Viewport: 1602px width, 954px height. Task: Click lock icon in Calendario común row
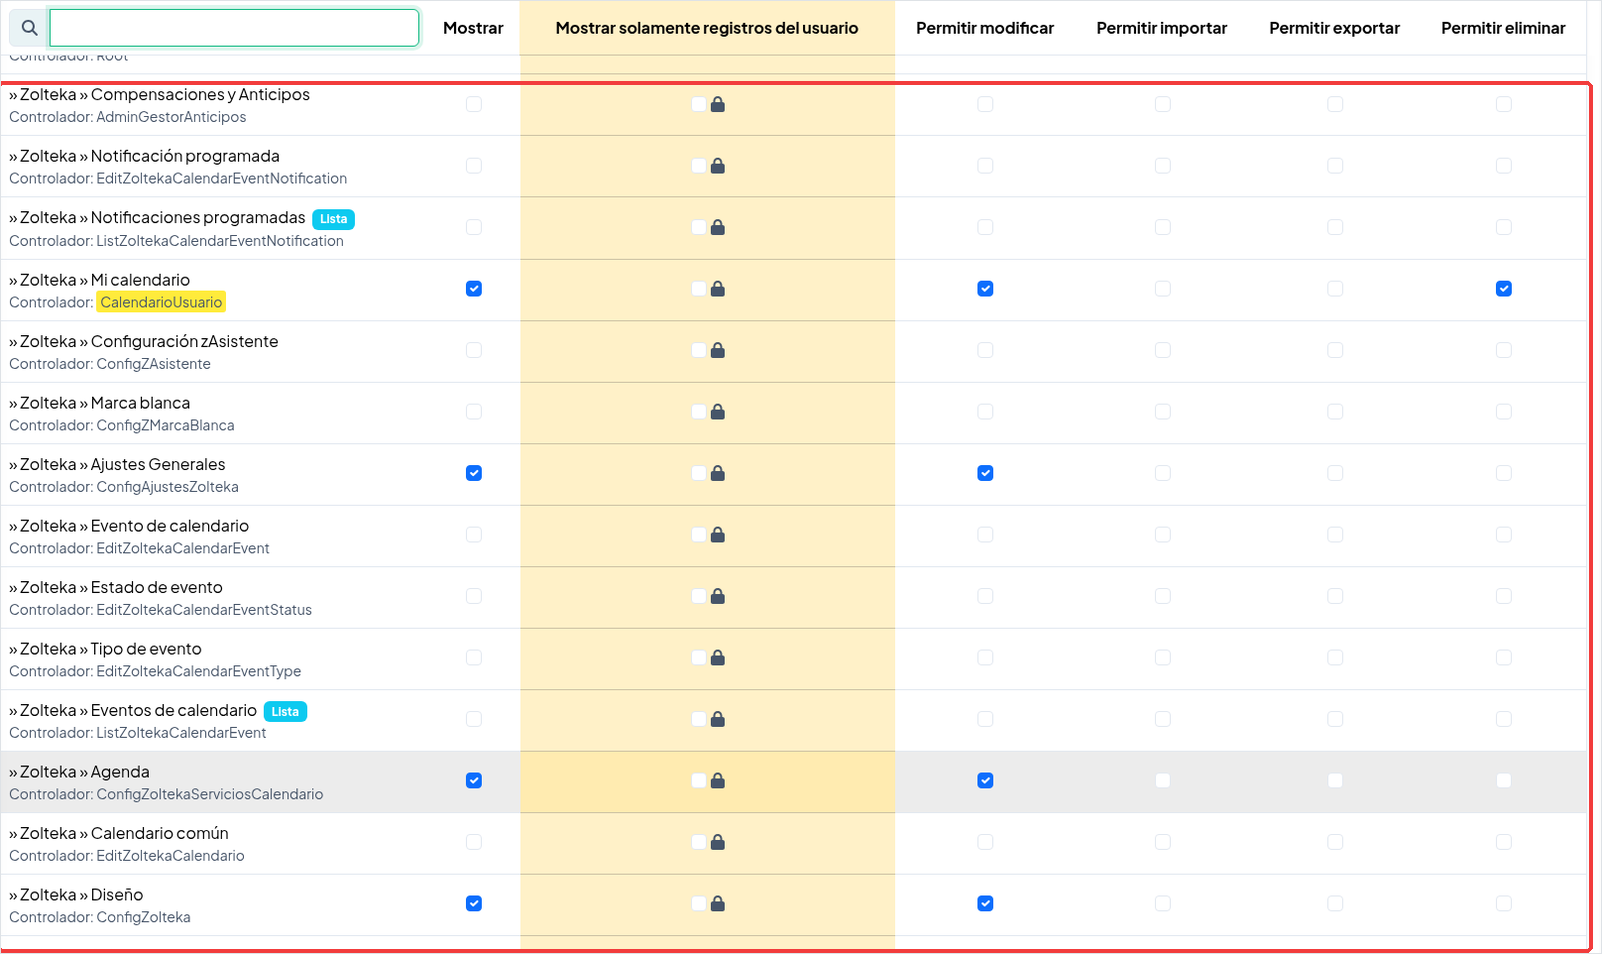tap(718, 842)
